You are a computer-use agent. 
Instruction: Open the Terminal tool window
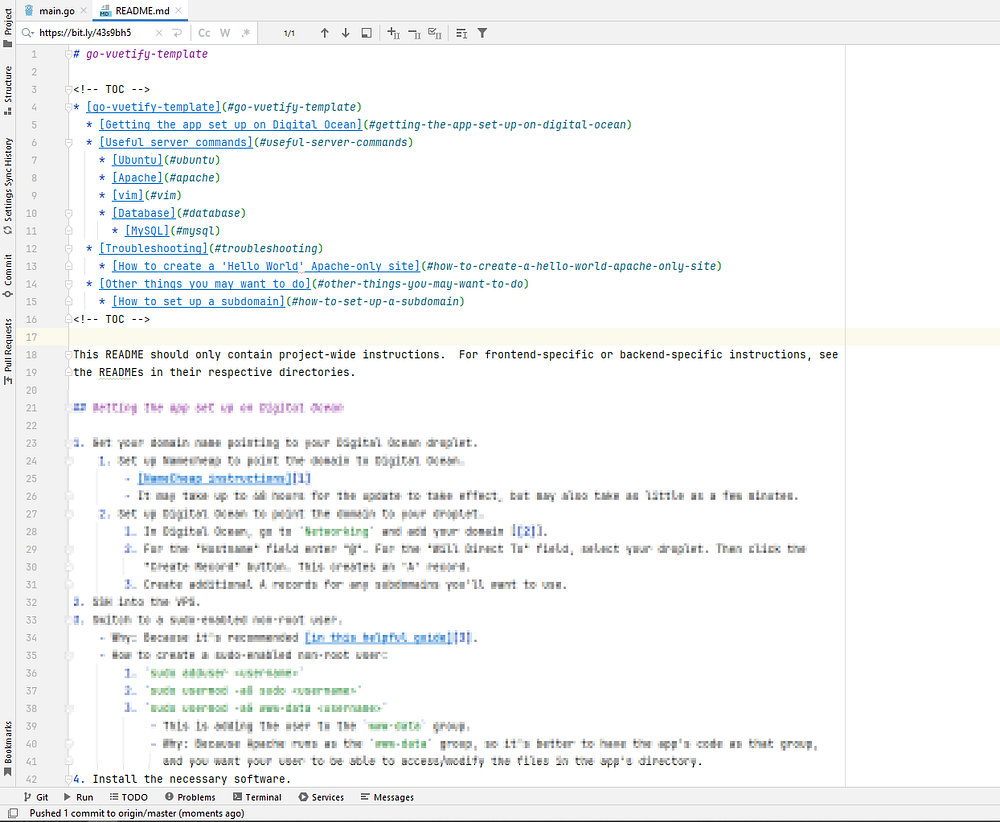click(x=256, y=797)
